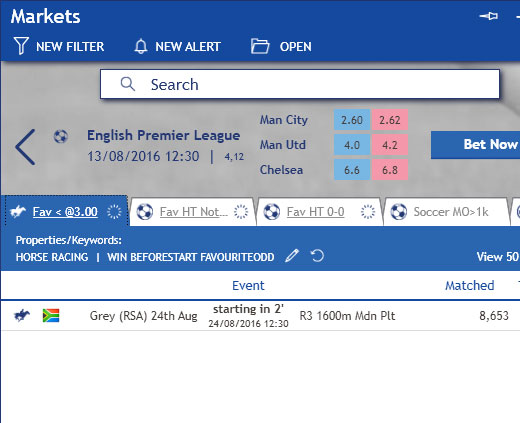Switch to the Fav HT Not... tab
This screenshot has height=423, width=520.
(193, 212)
